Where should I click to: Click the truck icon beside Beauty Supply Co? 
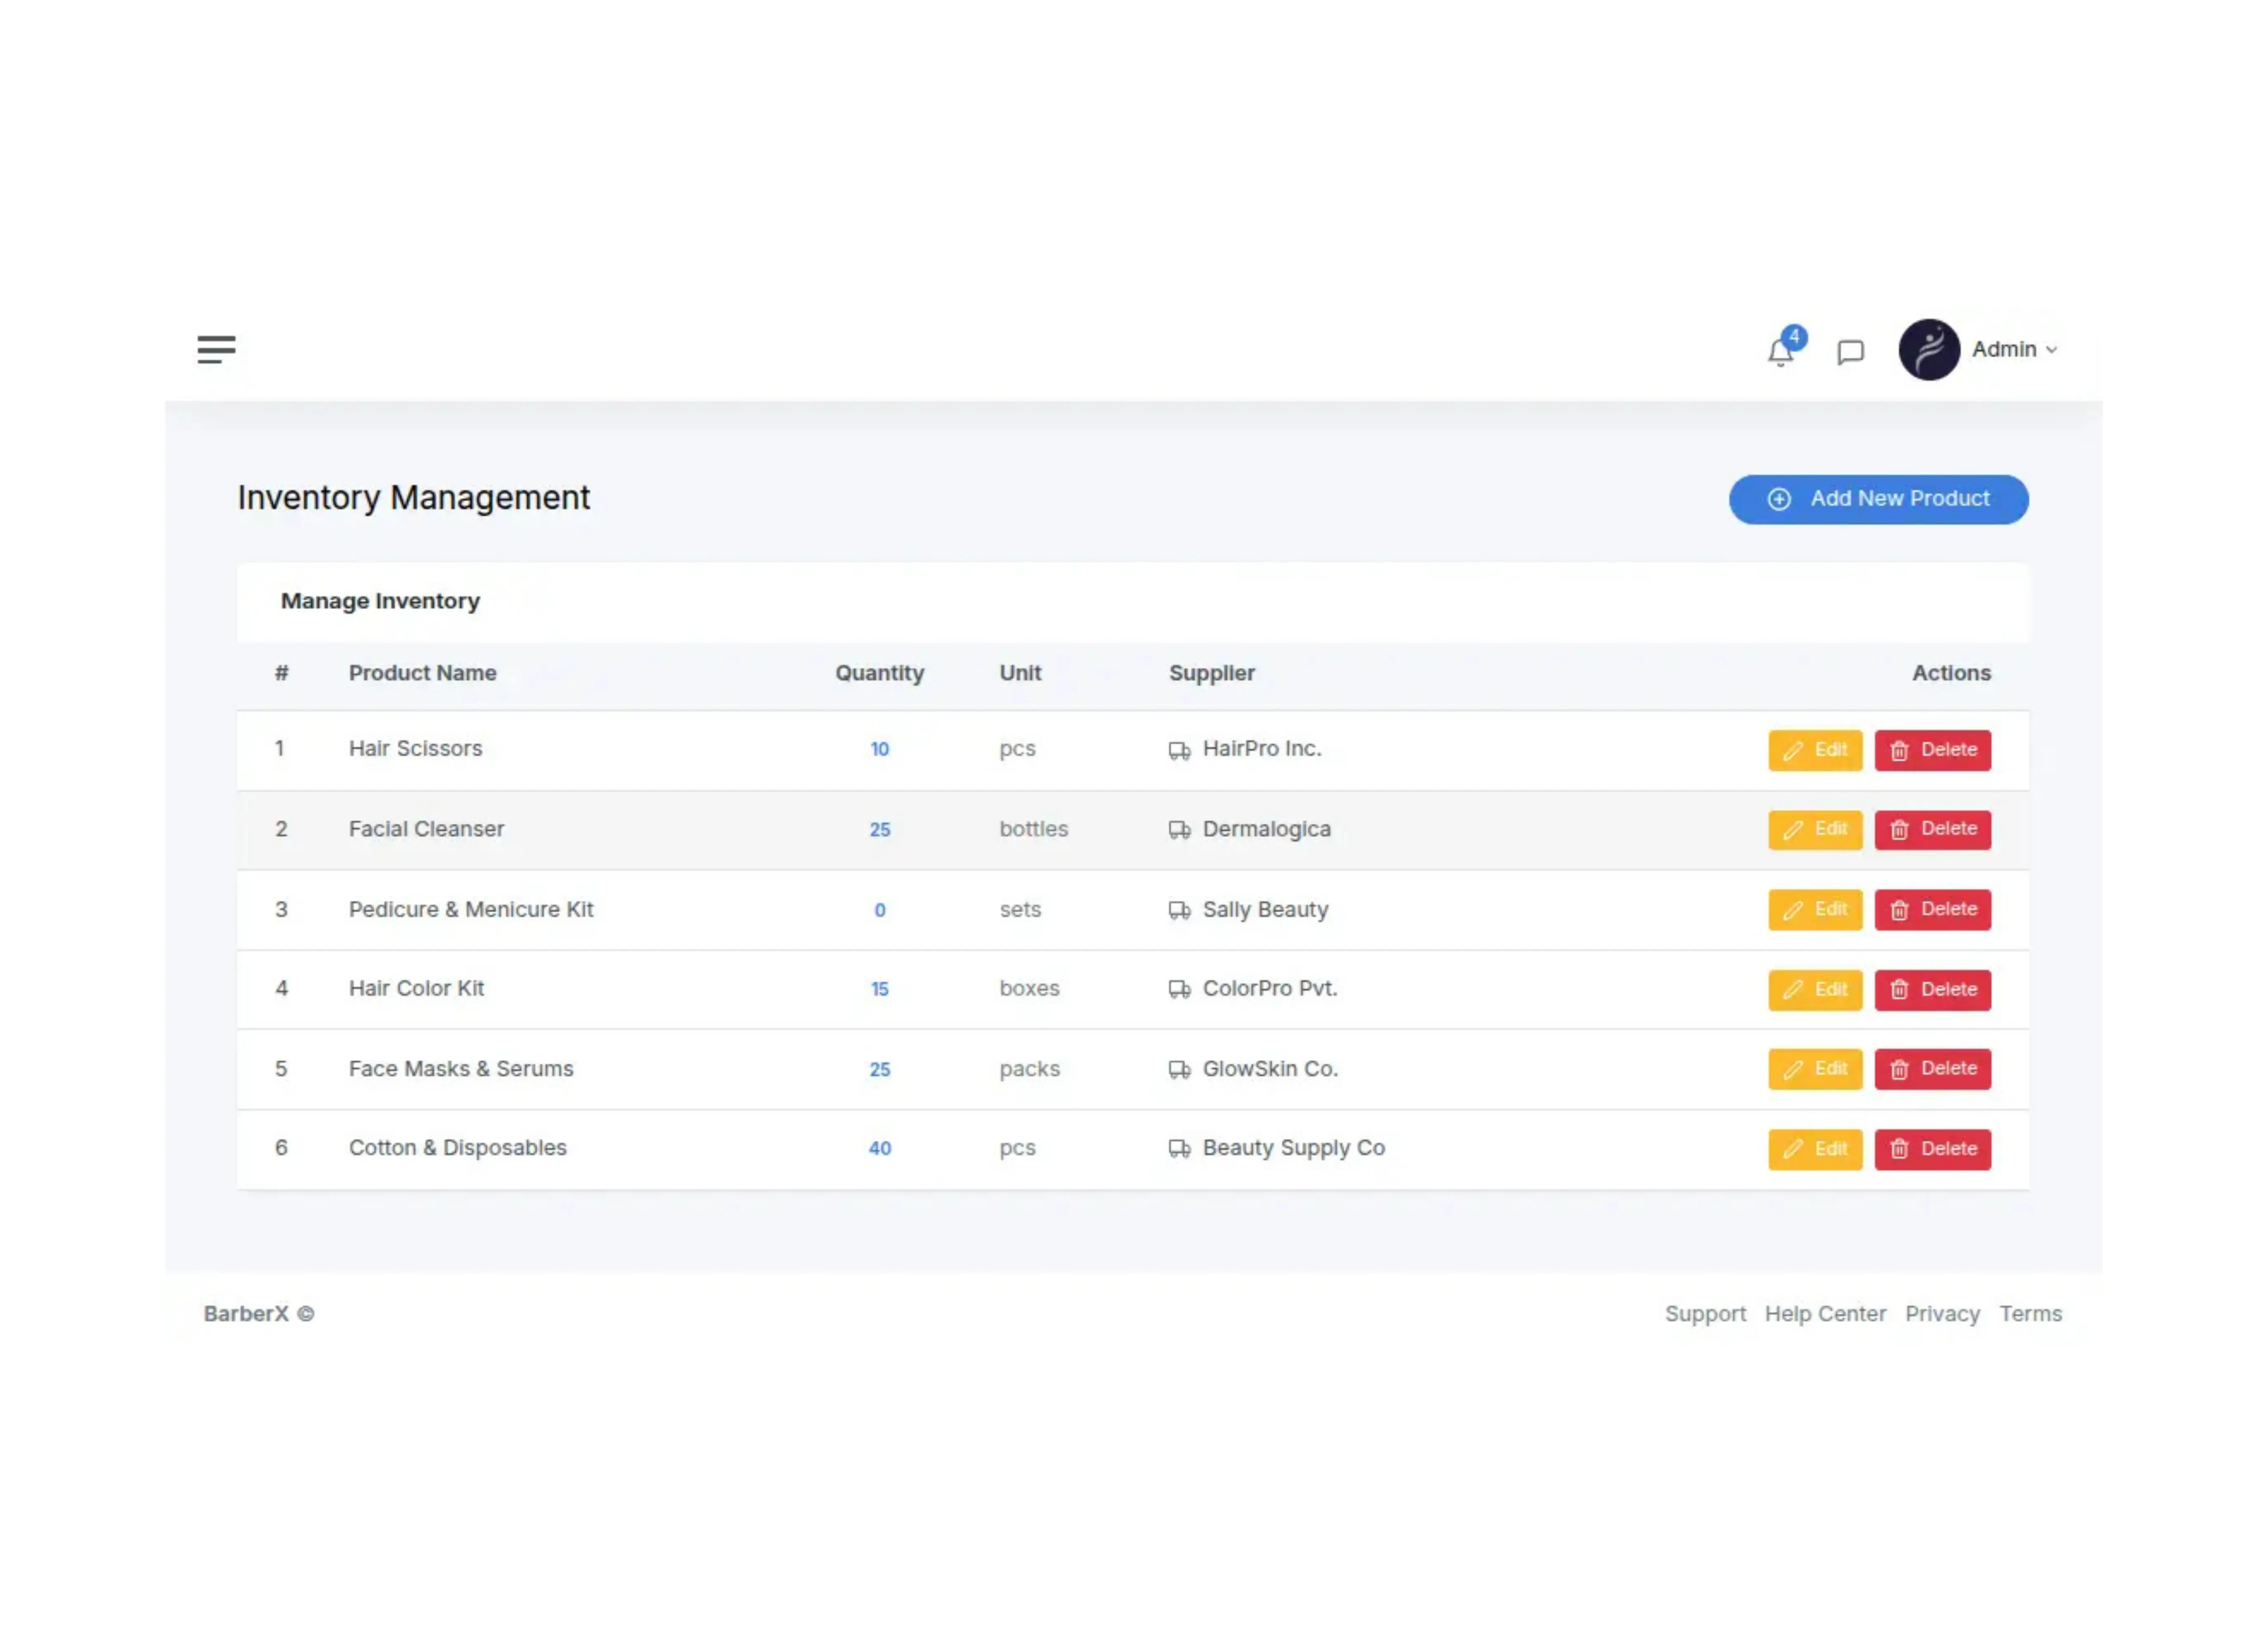pyautogui.click(x=1179, y=1149)
